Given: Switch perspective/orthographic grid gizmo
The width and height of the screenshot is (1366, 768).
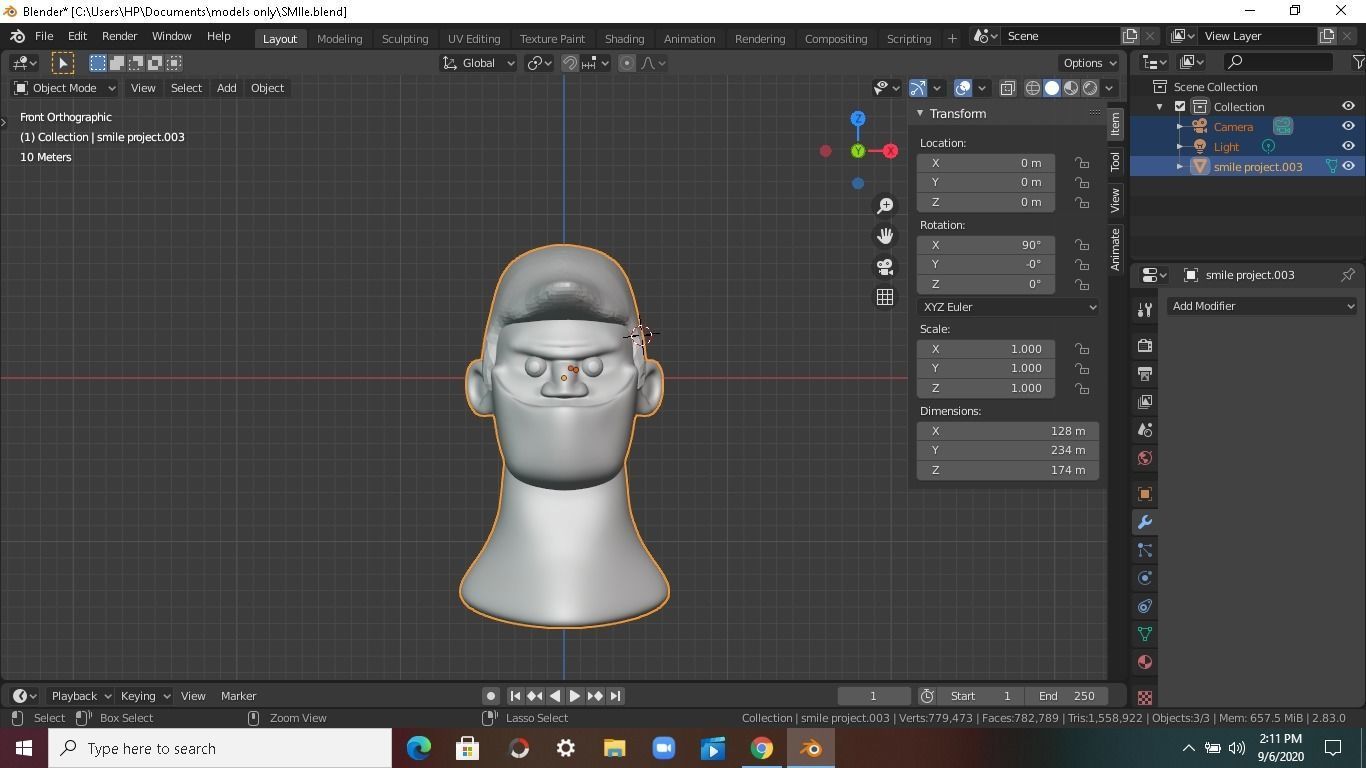Looking at the screenshot, I should click(x=885, y=297).
